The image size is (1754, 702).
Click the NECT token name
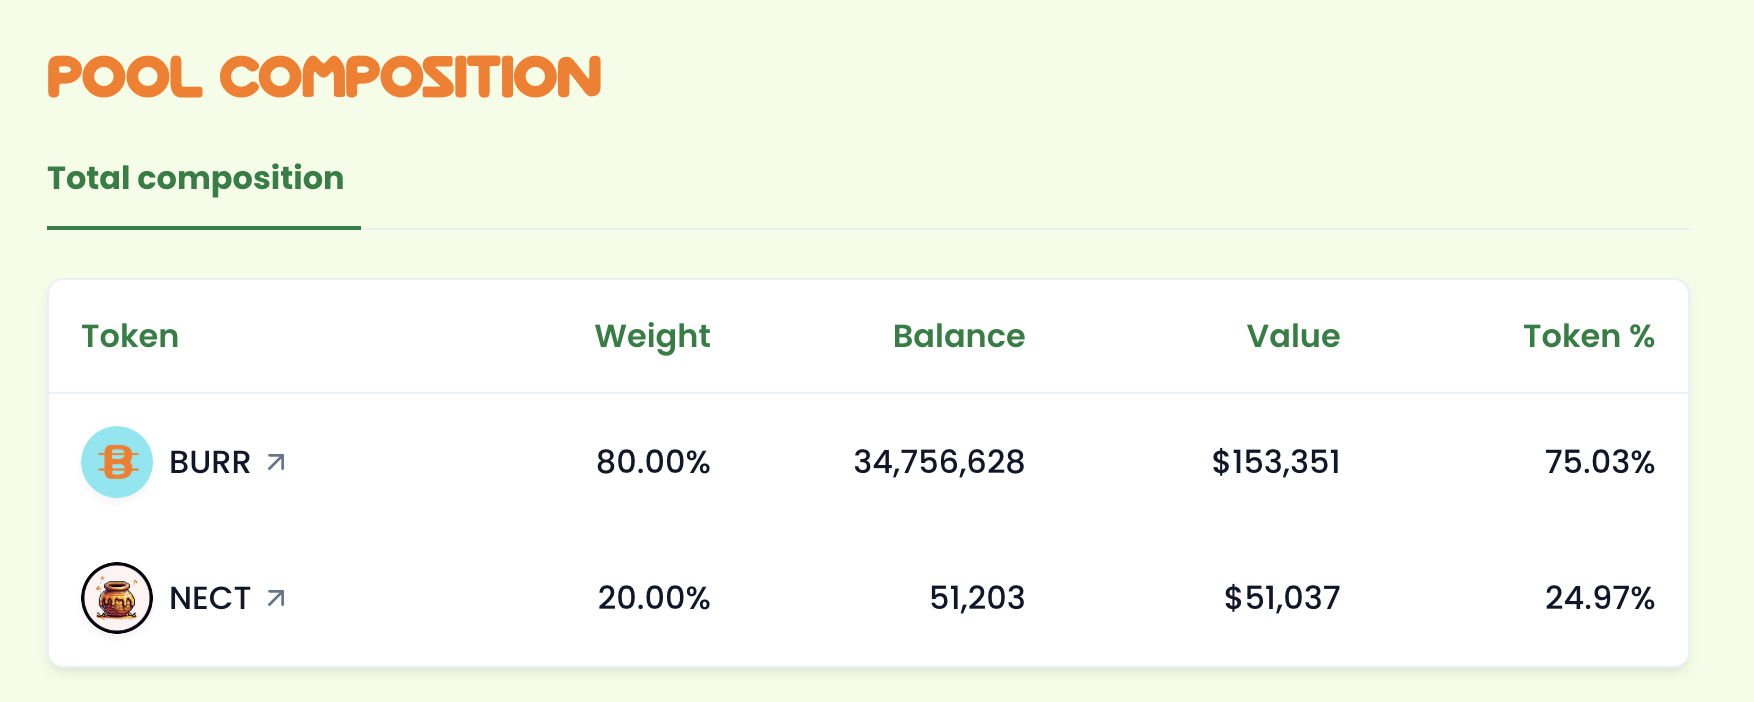pyautogui.click(x=210, y=598)
